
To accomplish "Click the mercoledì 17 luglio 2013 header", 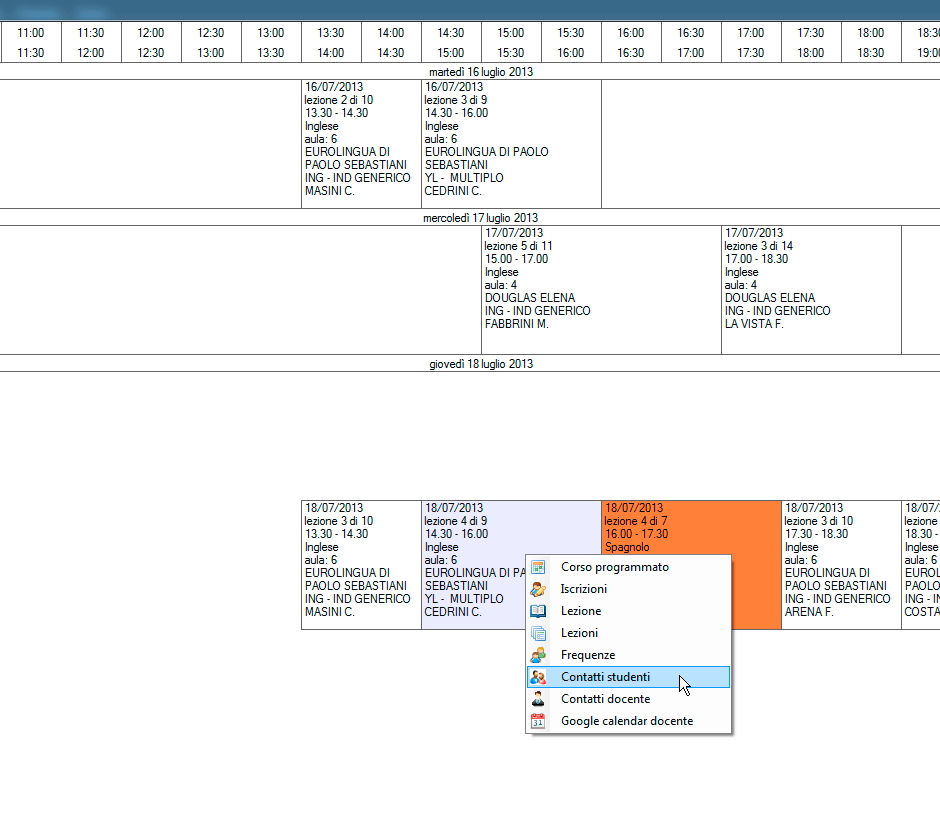I will 481,218.
